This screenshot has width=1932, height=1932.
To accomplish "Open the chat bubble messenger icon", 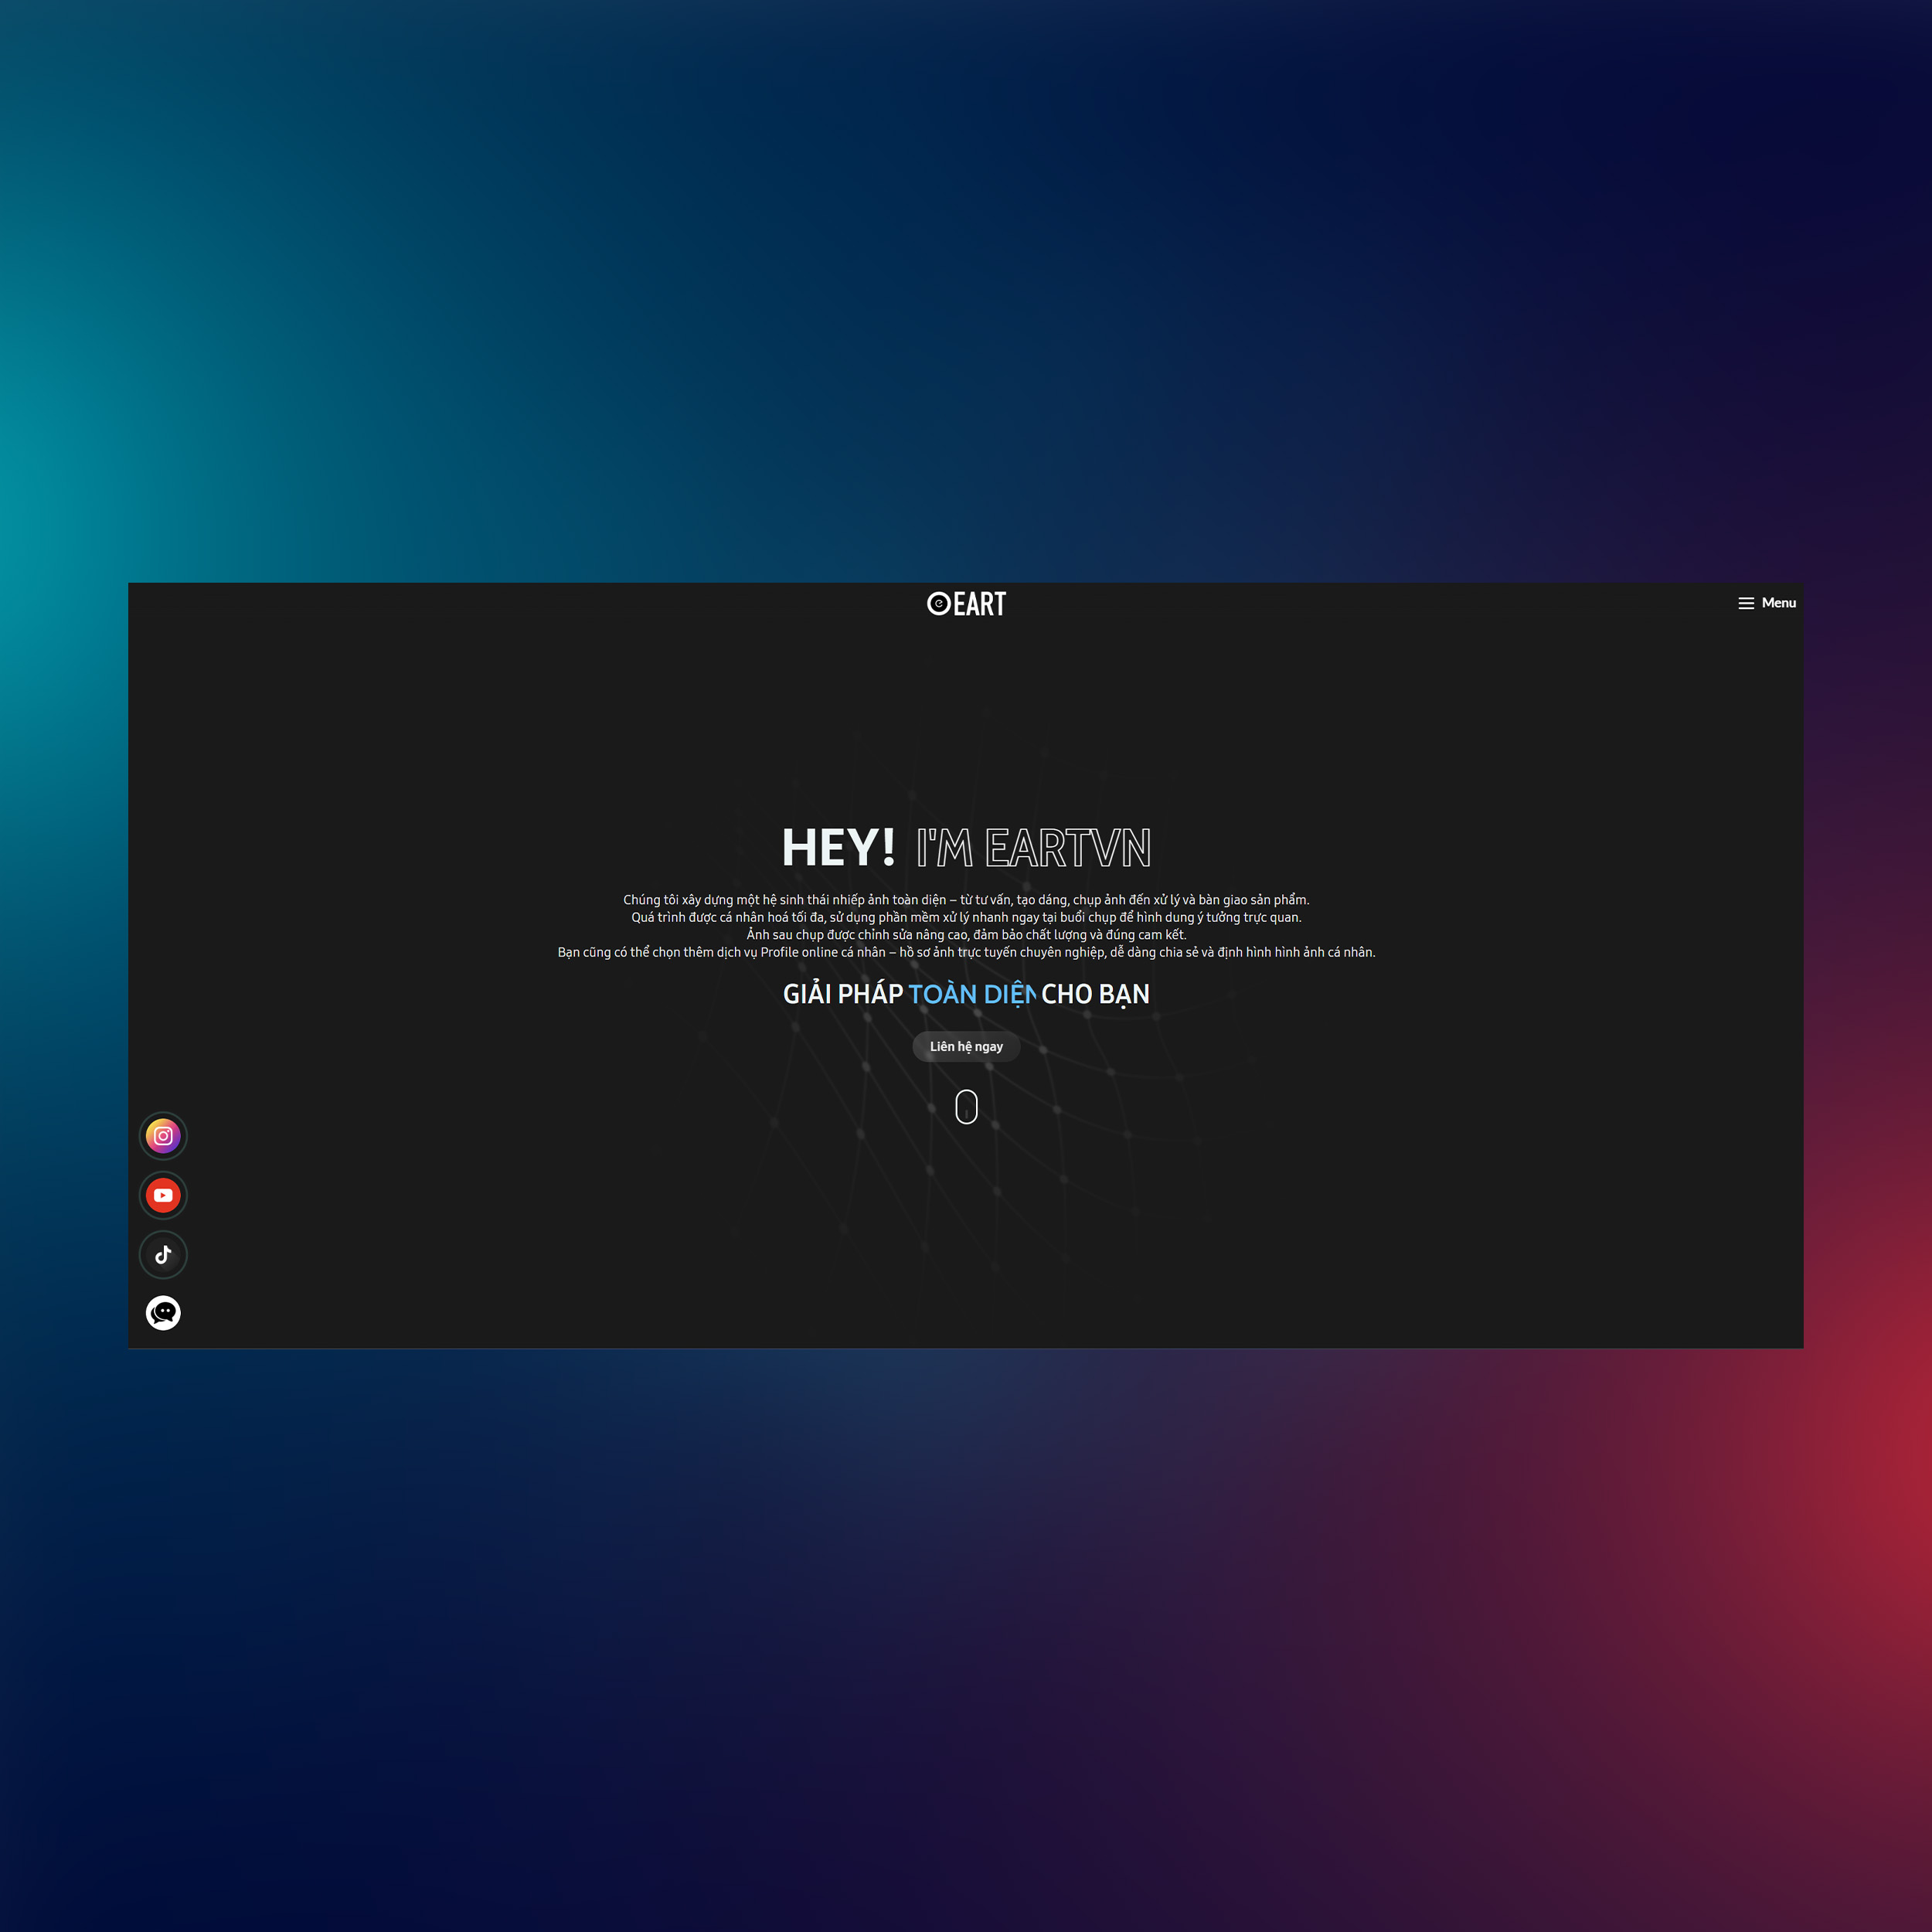I will pos(163,1313).
